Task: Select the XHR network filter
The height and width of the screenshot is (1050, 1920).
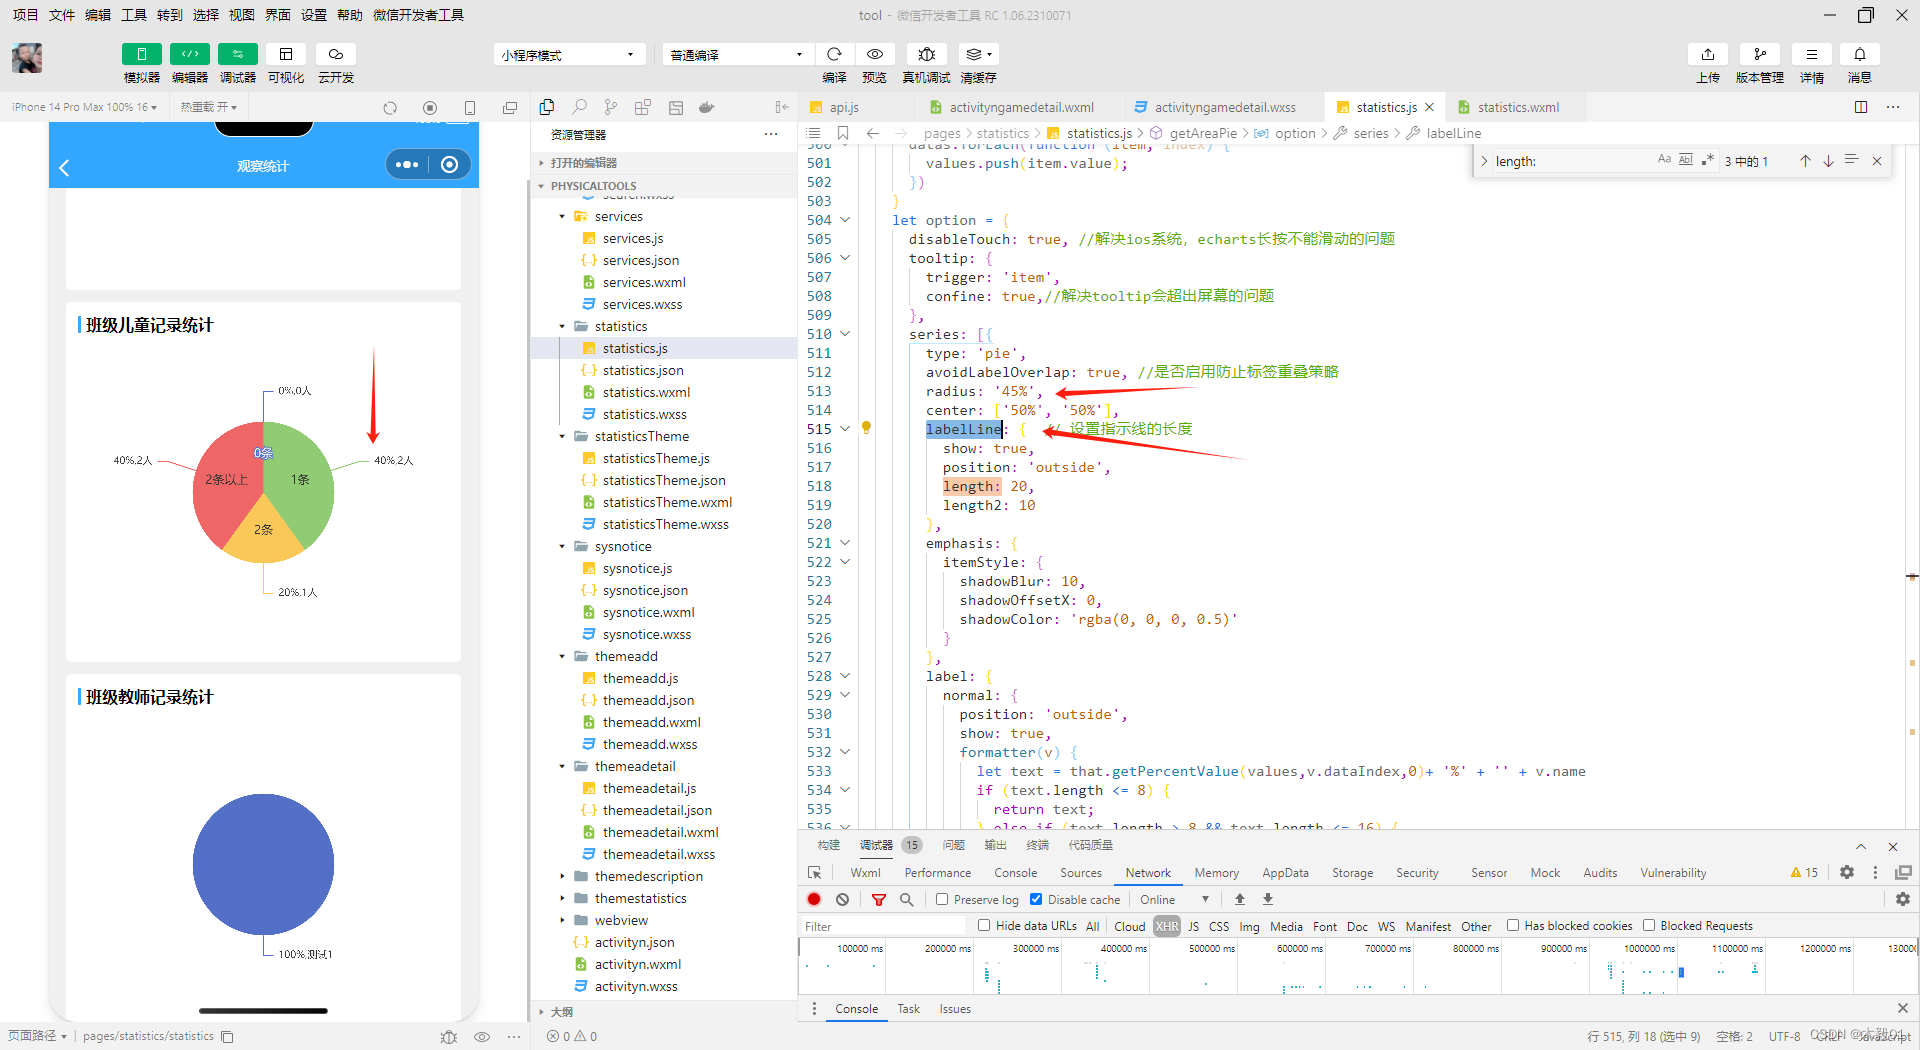Action: (x=1167, y=926)
